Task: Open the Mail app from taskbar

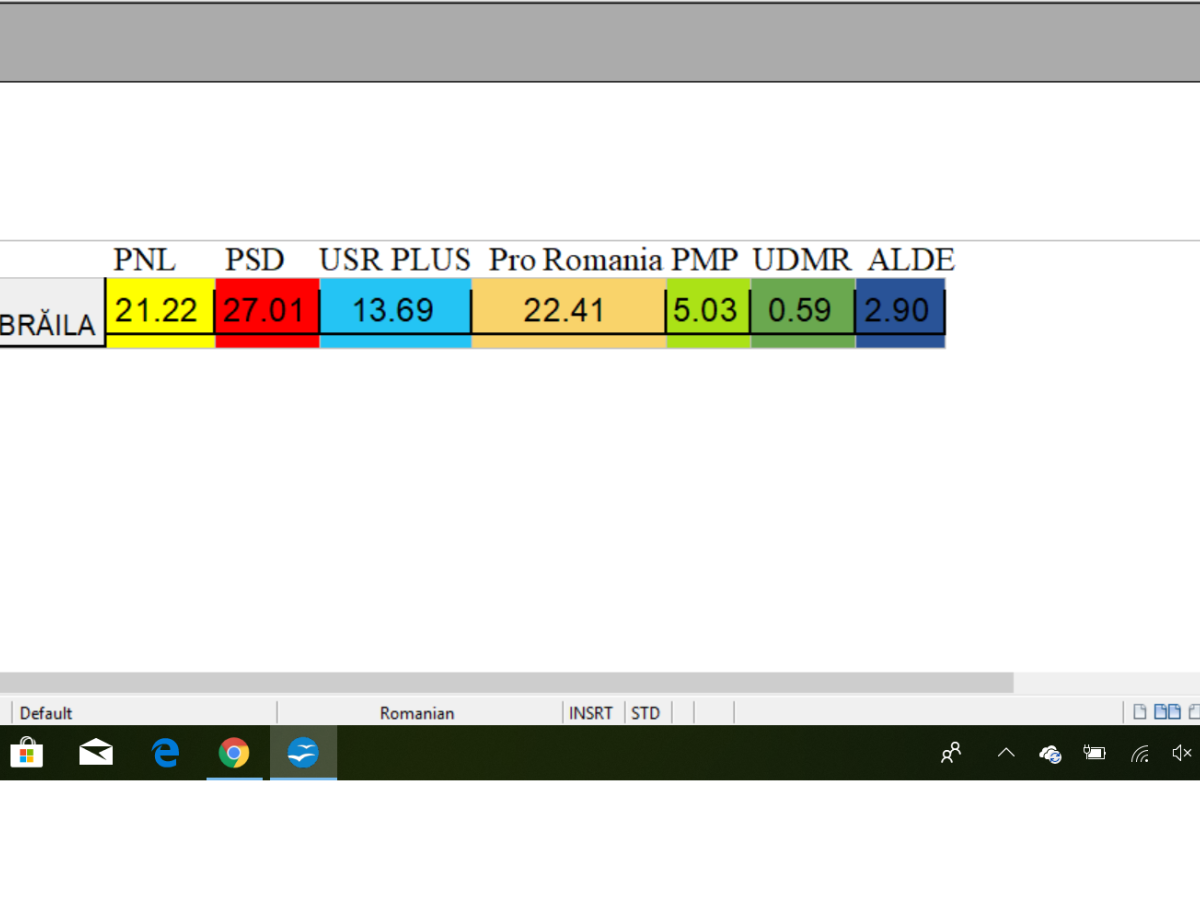Action: pos(96,753)
